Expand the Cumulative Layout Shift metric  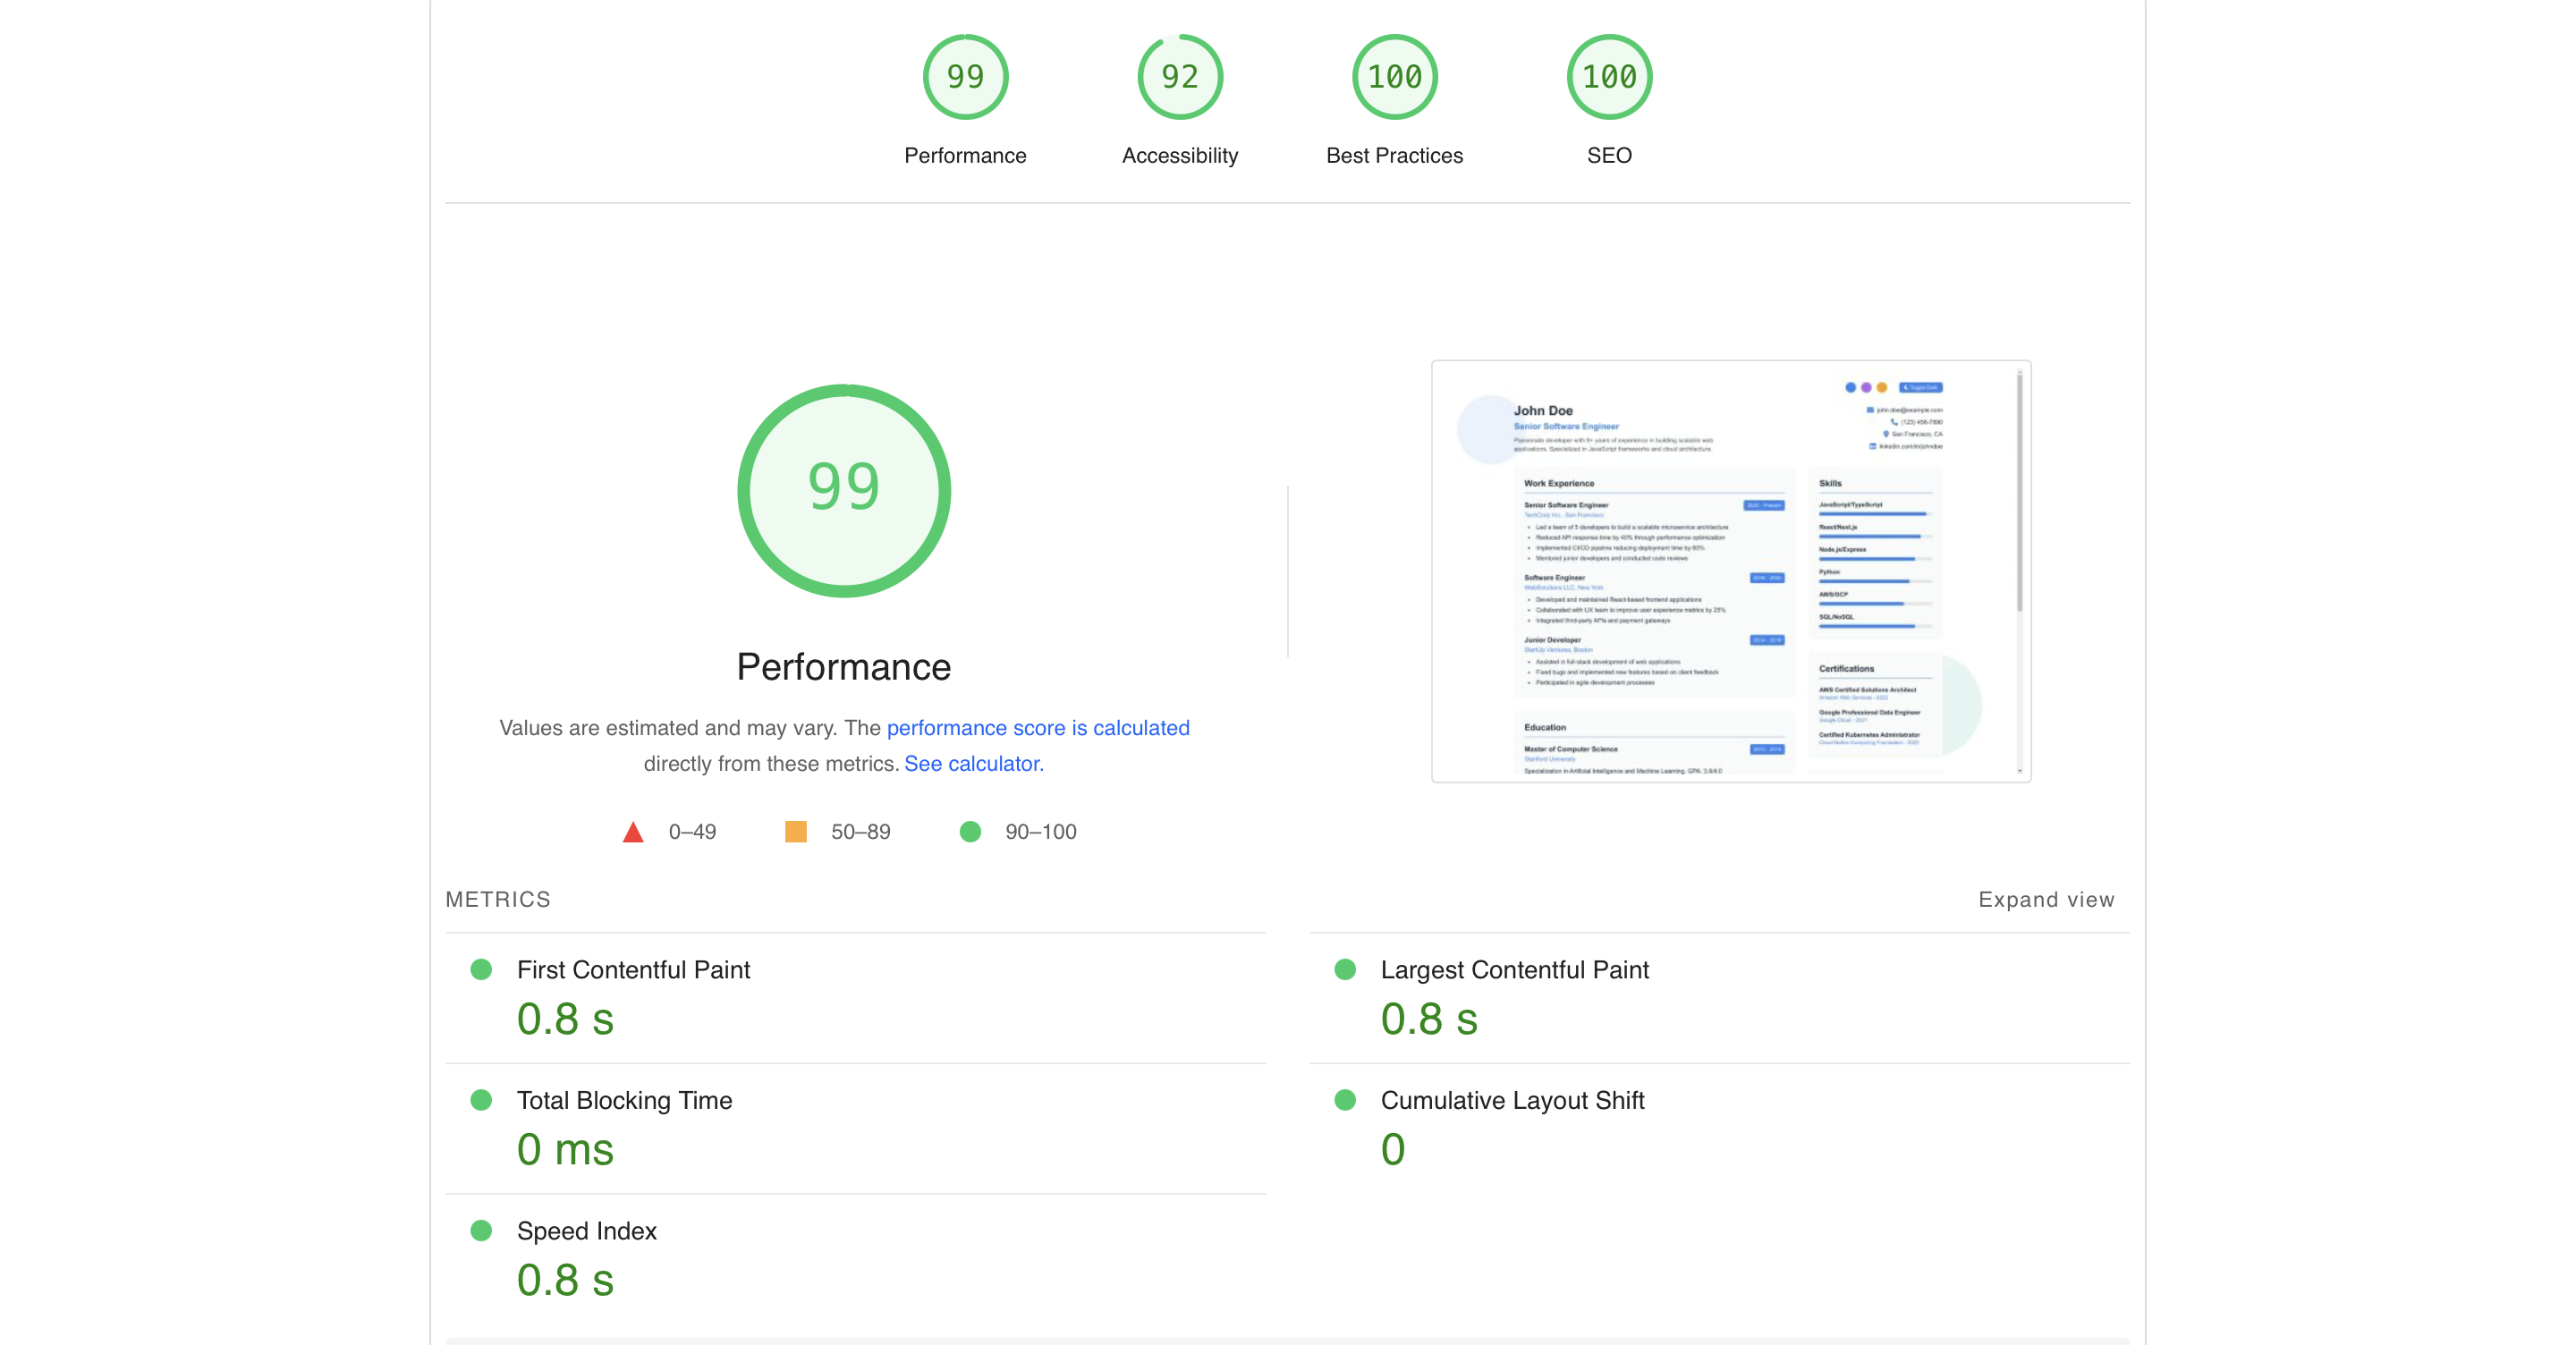pyautogui.click(x=1512, y=1100)
